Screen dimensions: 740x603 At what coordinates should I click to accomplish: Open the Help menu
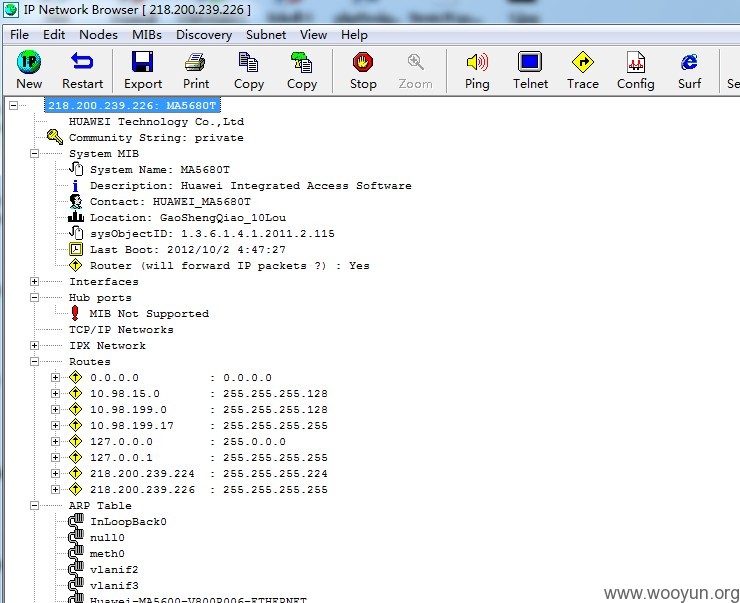(x=354, y=35)
